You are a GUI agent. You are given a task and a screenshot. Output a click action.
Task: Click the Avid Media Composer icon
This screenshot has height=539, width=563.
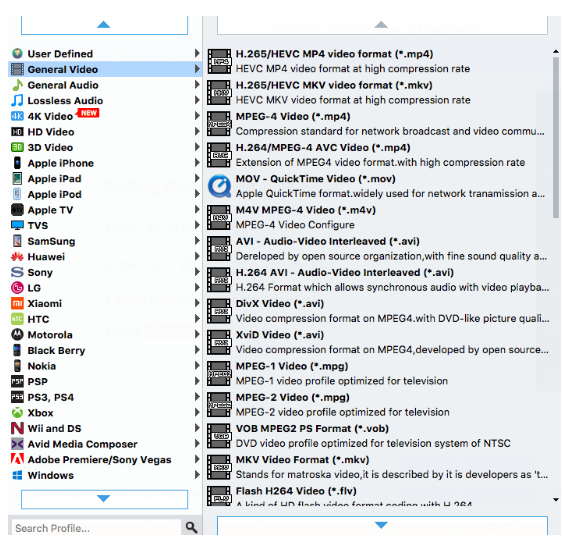click(17, 444)
